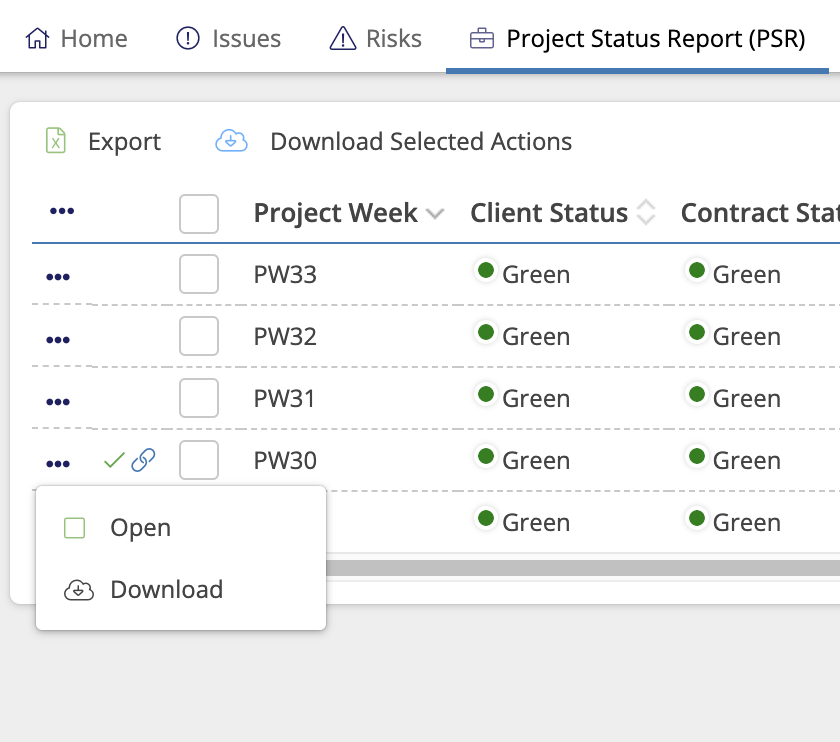Viewport: 840px width, 742px height.
Task: Open the three-dot menu for PW32
Action: tap(58, 339)
